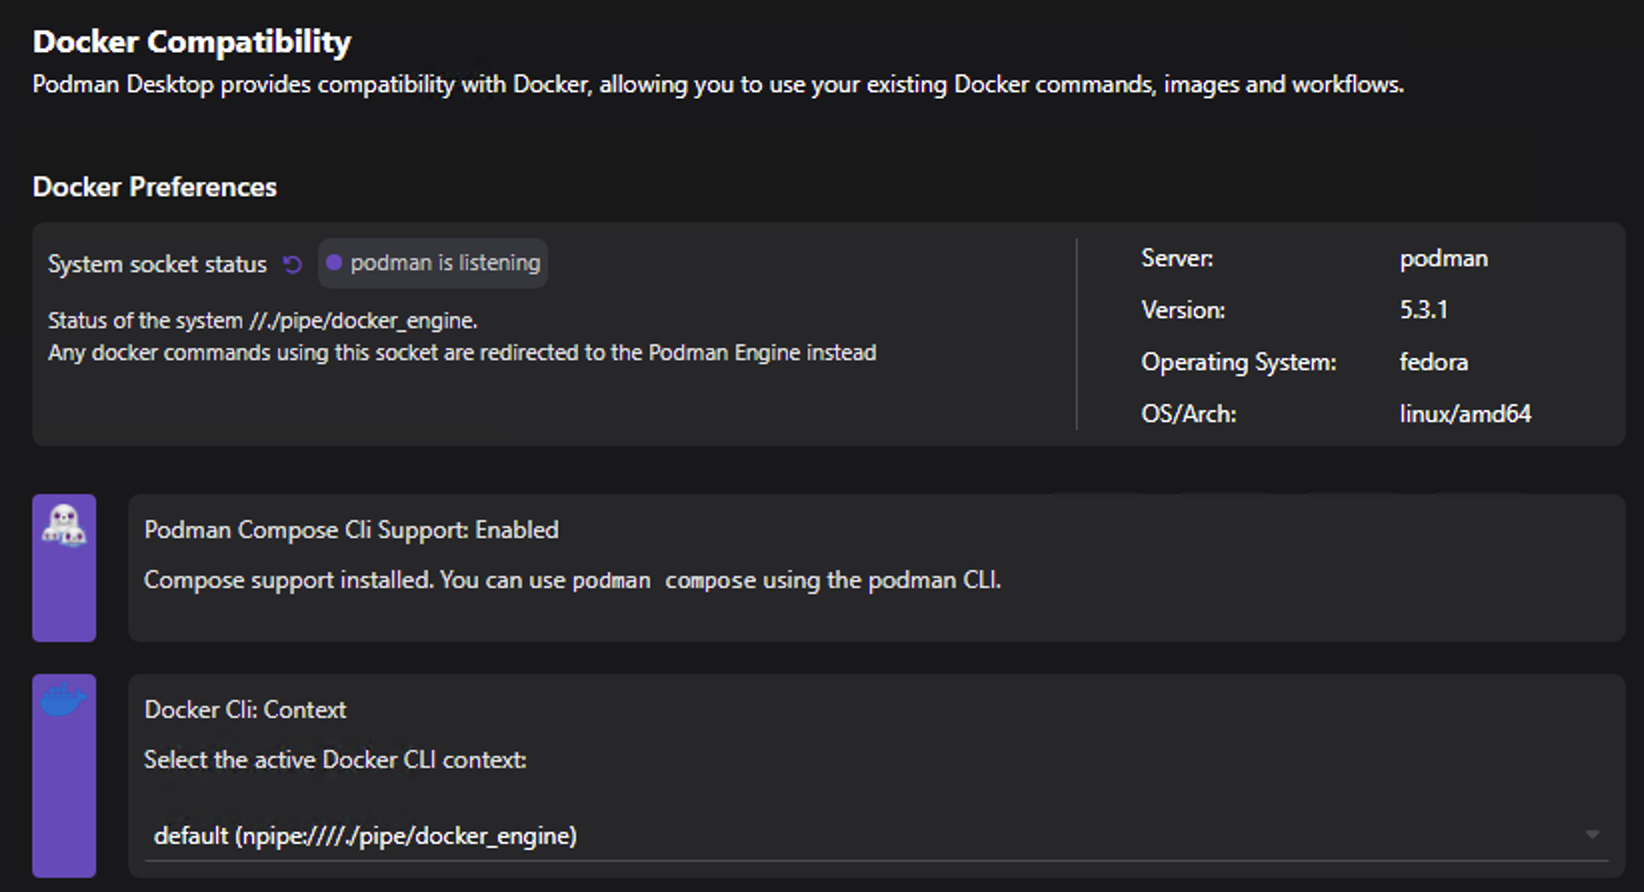Click the 'podman compose' command text
This screenshot has height=892, width=1644.
pos(664,581)
